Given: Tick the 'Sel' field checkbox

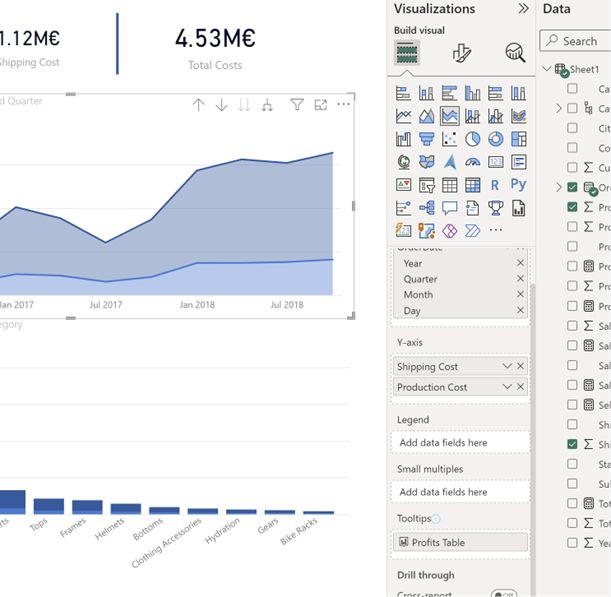Looking at the screenshot, I should click(572, 404).
